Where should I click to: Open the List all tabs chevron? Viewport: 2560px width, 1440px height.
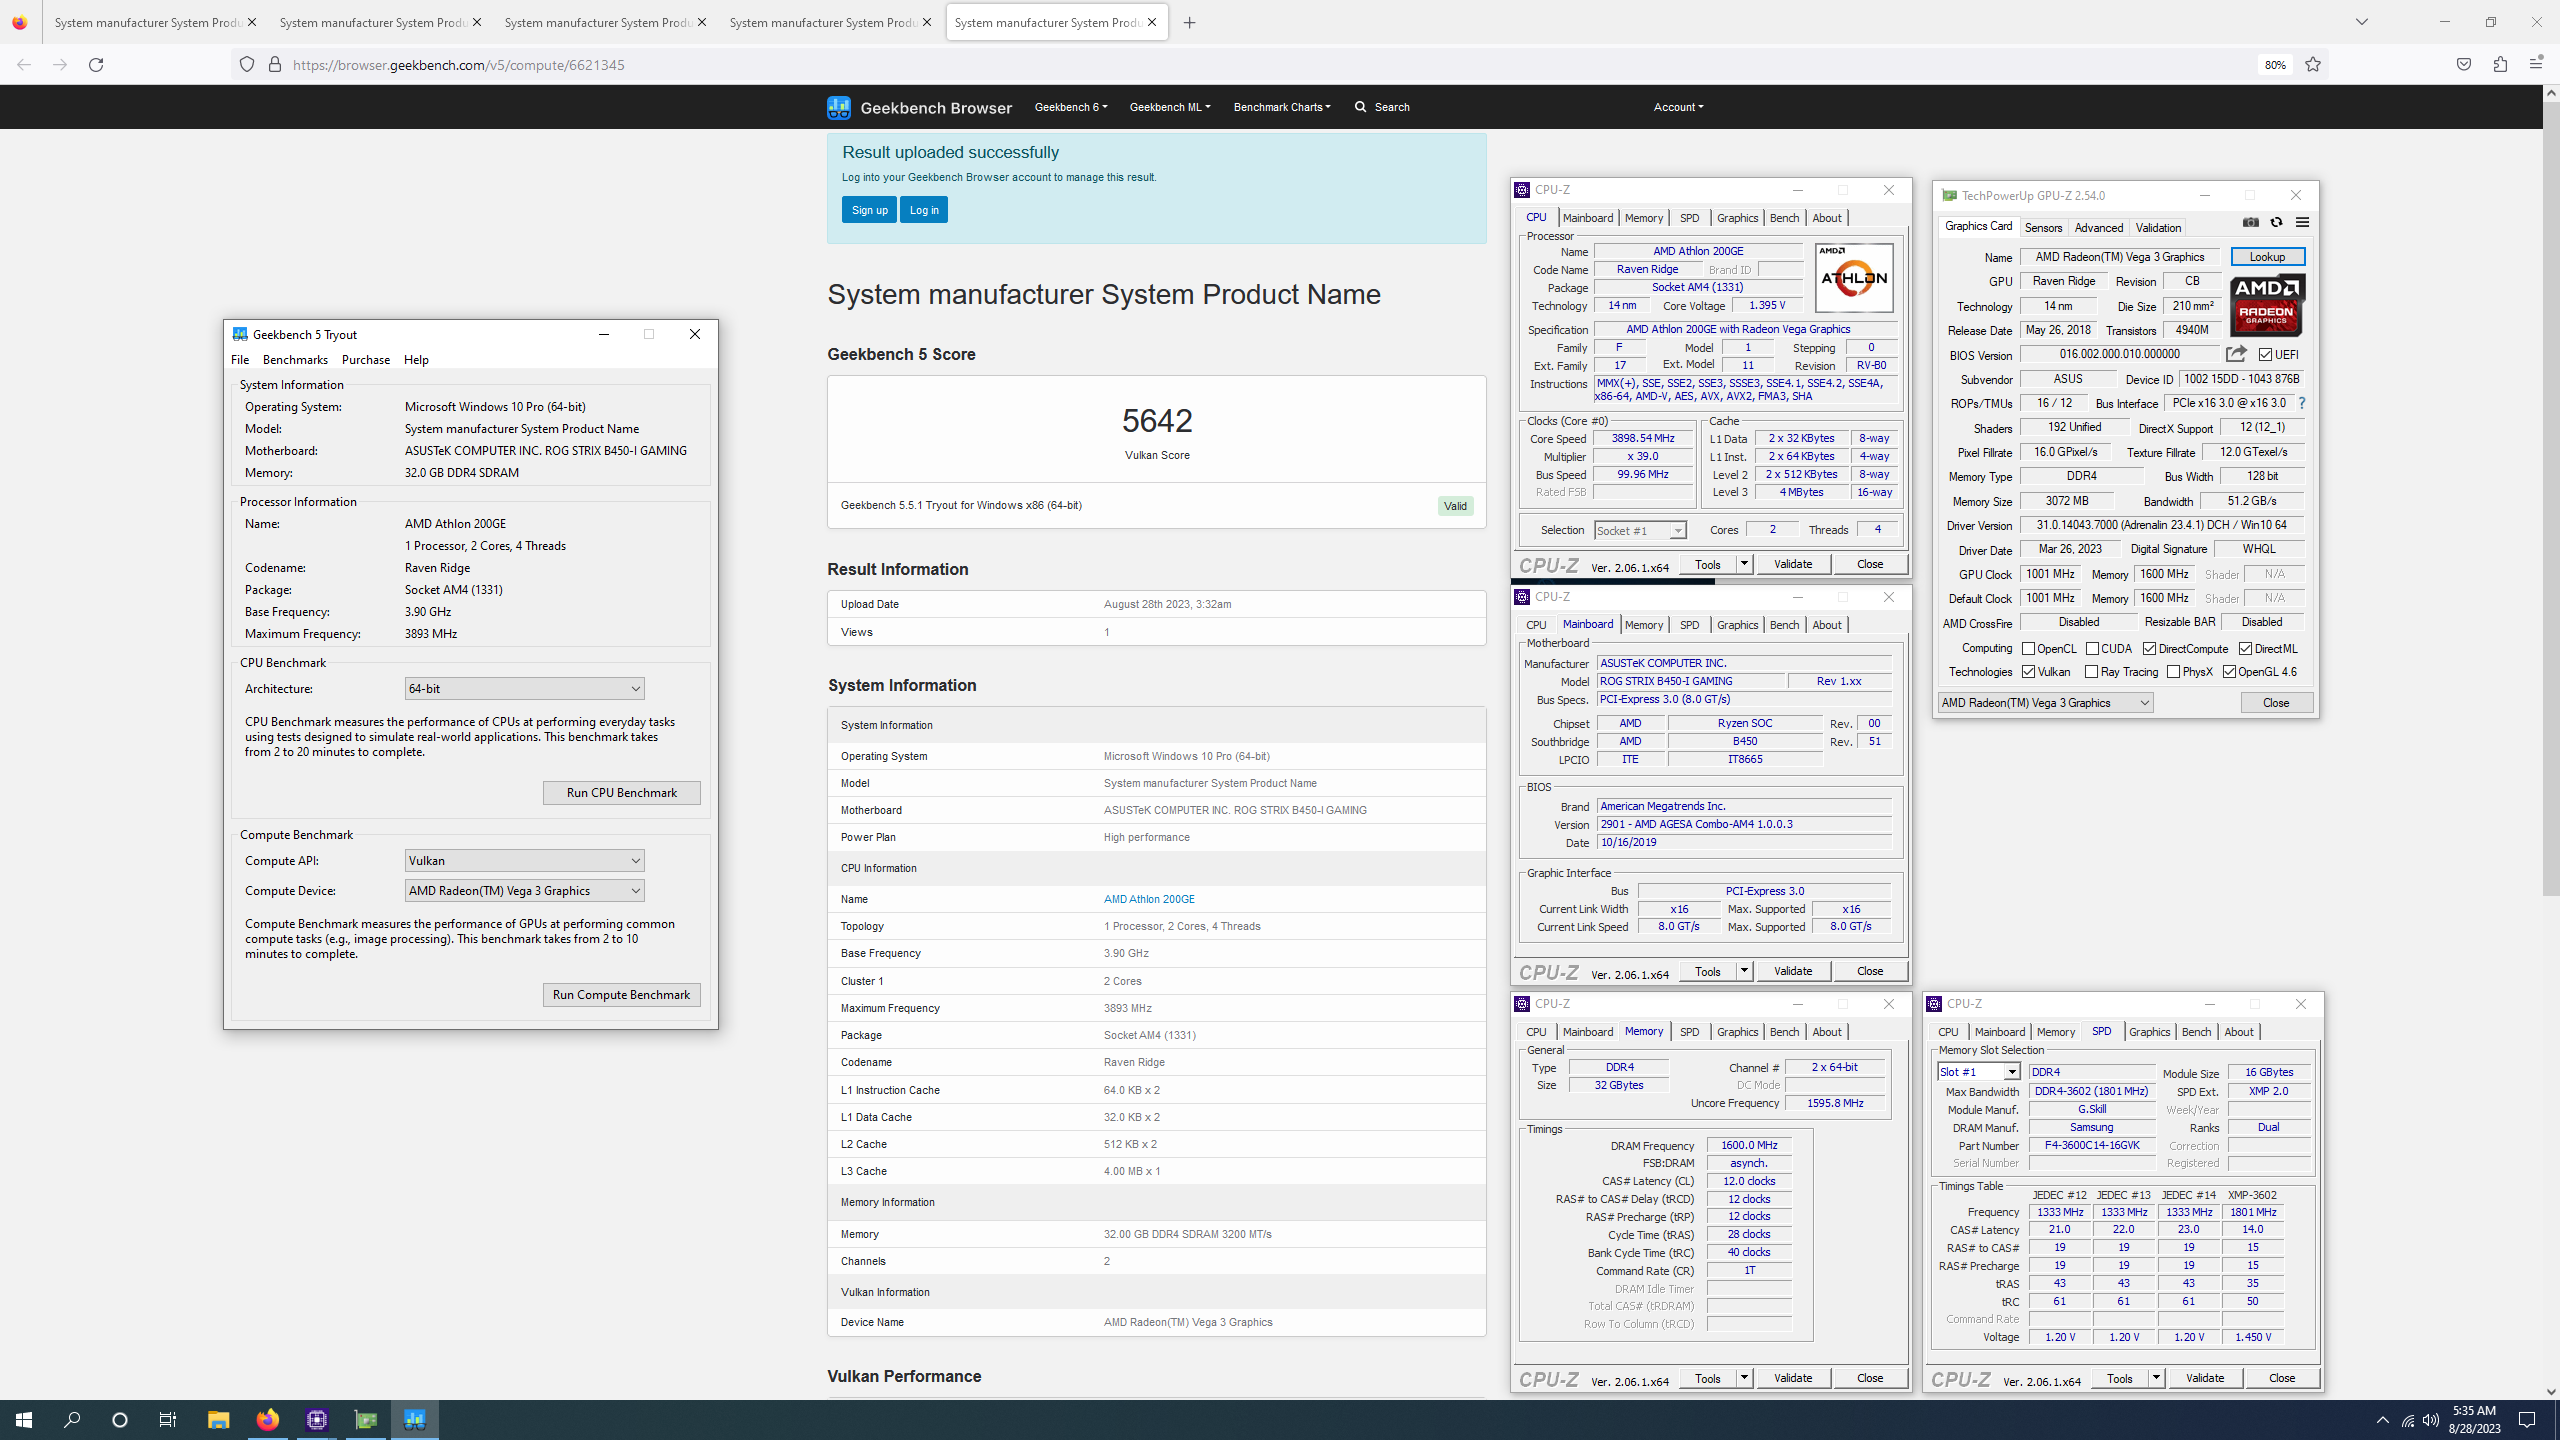click(2362, 22)
